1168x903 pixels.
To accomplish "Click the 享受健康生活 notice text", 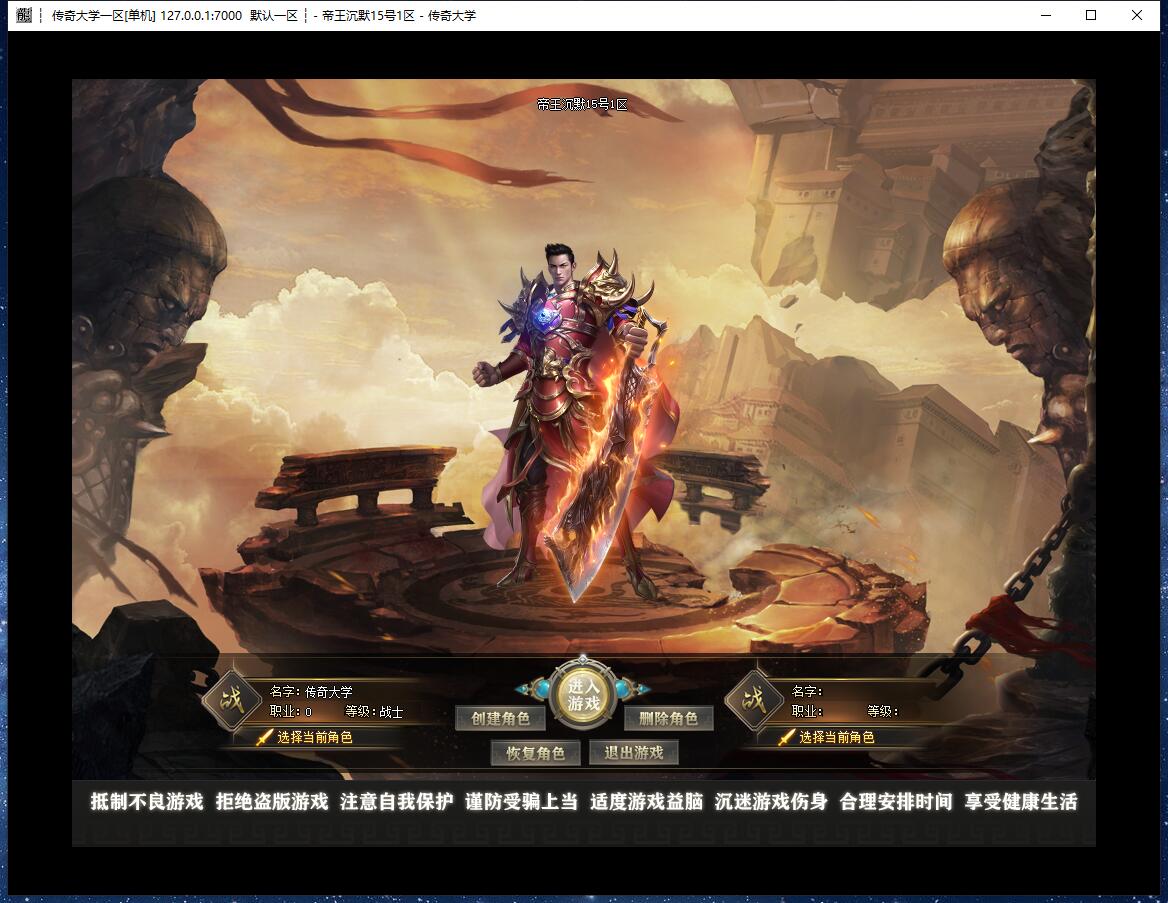I will pos(1021,802).
